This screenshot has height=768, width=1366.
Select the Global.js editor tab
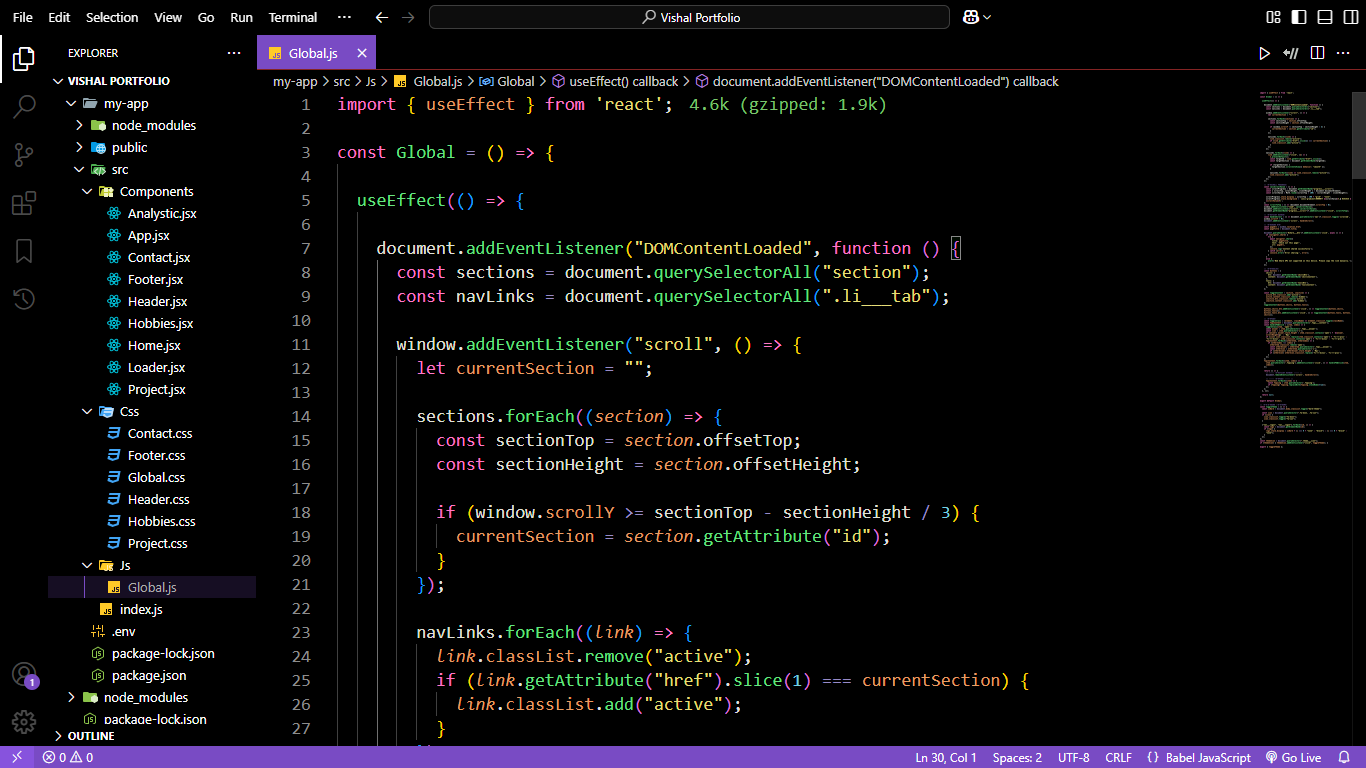(x=318, y=53)
